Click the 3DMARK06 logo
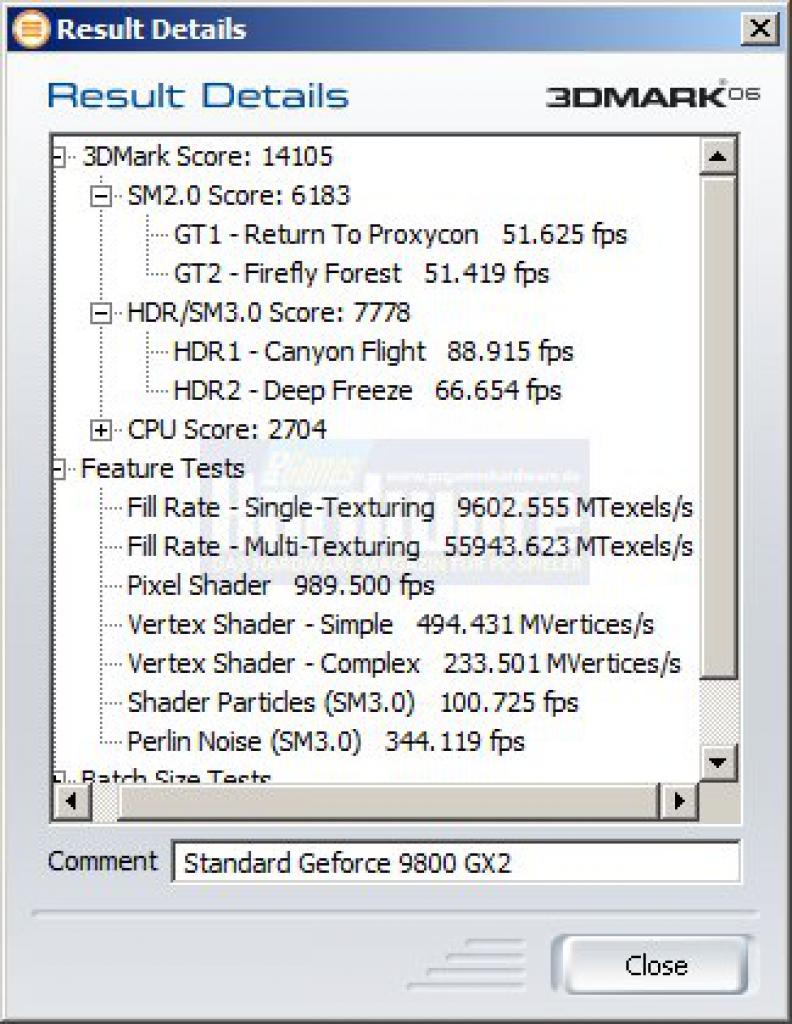 click(653, 95)
